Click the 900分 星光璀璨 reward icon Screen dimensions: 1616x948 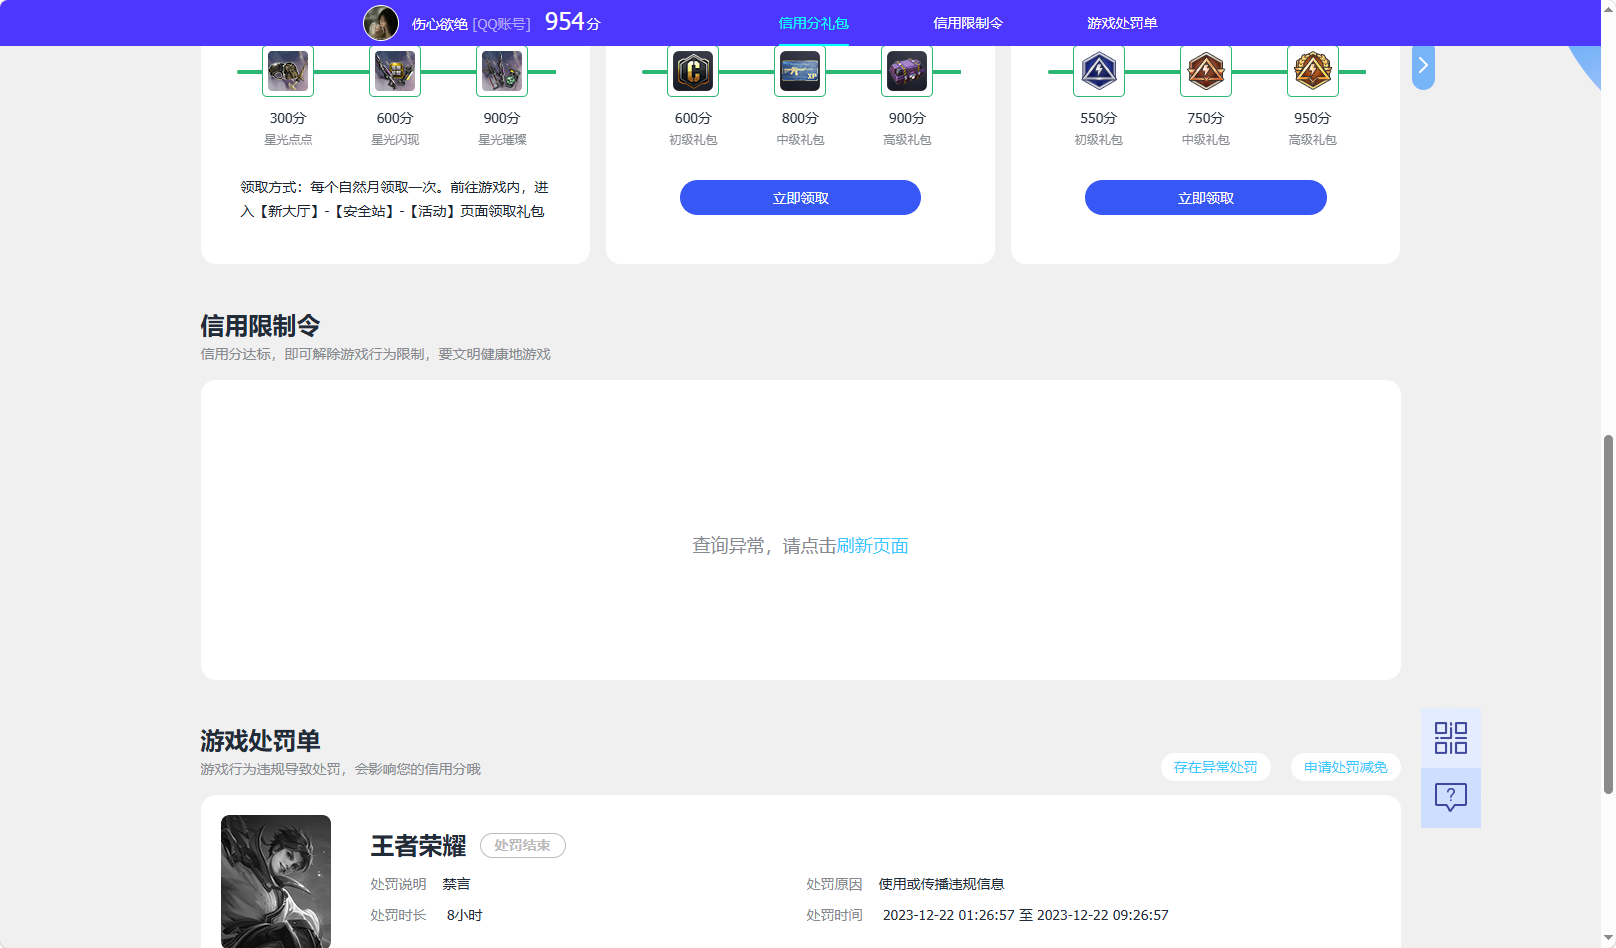tap(501, 70)
